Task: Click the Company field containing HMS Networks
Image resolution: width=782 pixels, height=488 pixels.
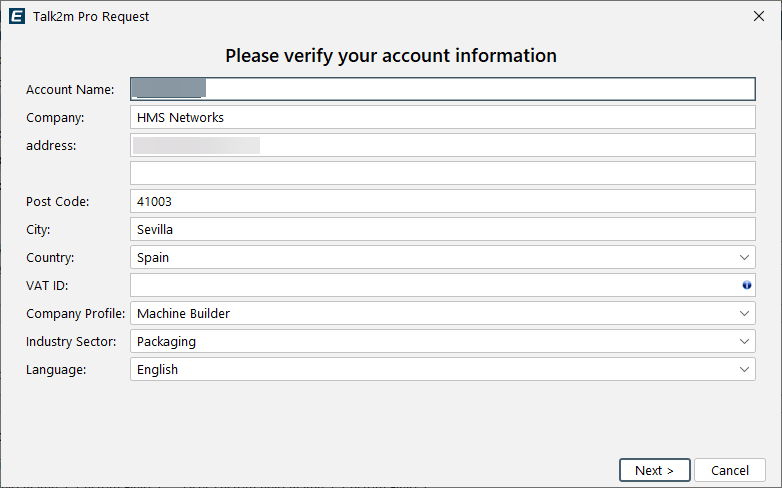Action: pos(442,117)
